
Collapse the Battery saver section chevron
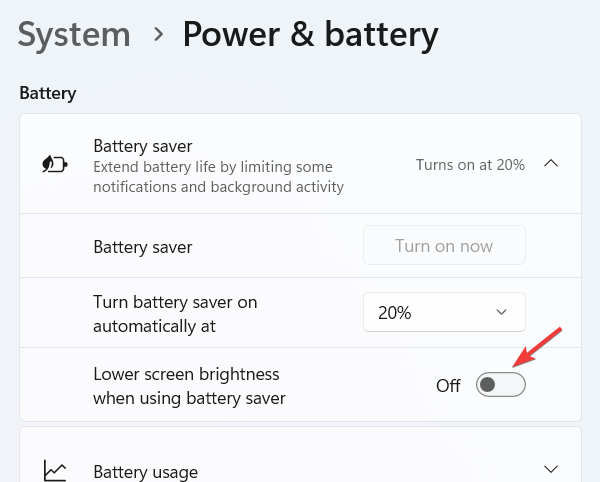point(550,164)
